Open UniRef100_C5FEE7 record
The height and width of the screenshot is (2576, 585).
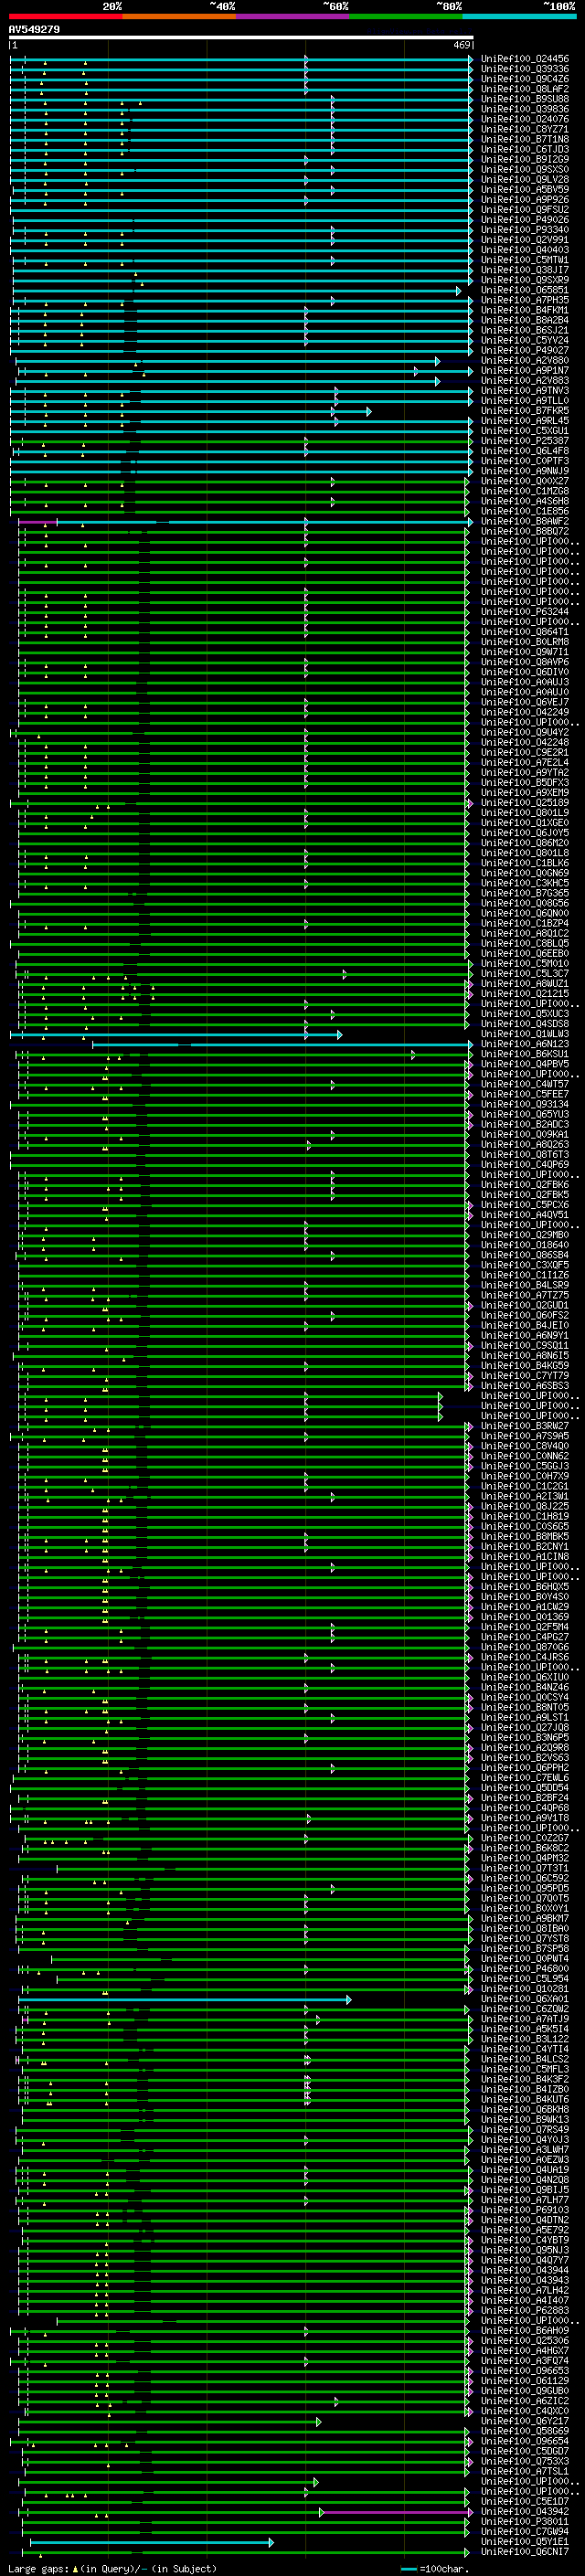click(525, 1094)
